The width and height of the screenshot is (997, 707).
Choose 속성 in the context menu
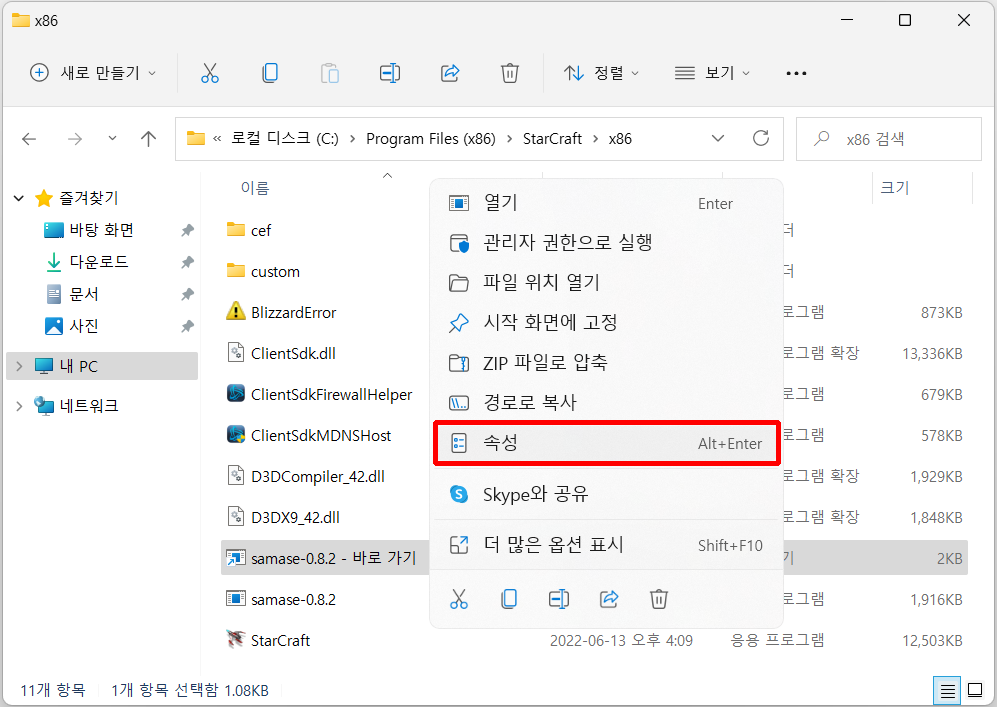(x=607, y=443)
